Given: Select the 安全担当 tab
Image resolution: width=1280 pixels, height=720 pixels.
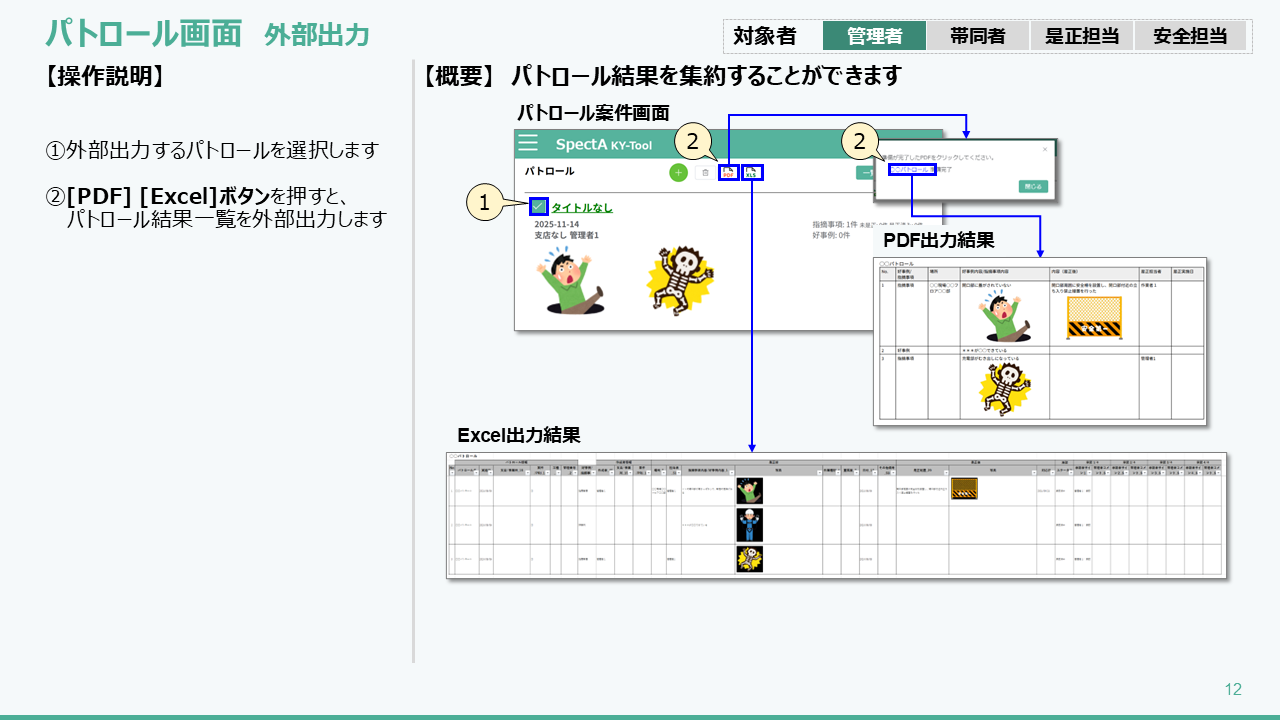Looking at the screenshot, I should pos(1190,36).
